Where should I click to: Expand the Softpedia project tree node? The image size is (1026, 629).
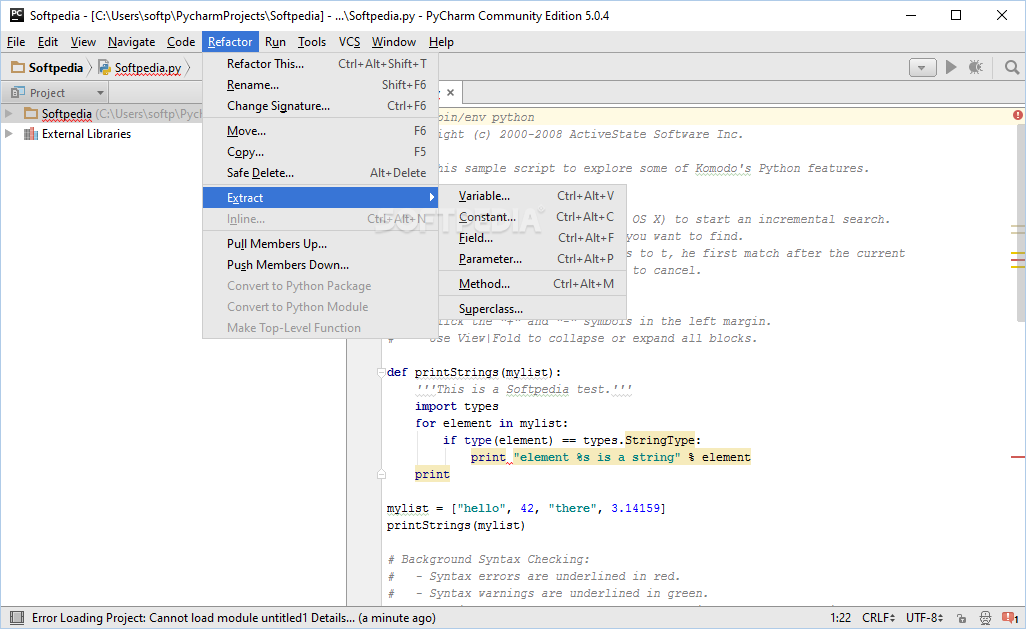click(9, 113)
